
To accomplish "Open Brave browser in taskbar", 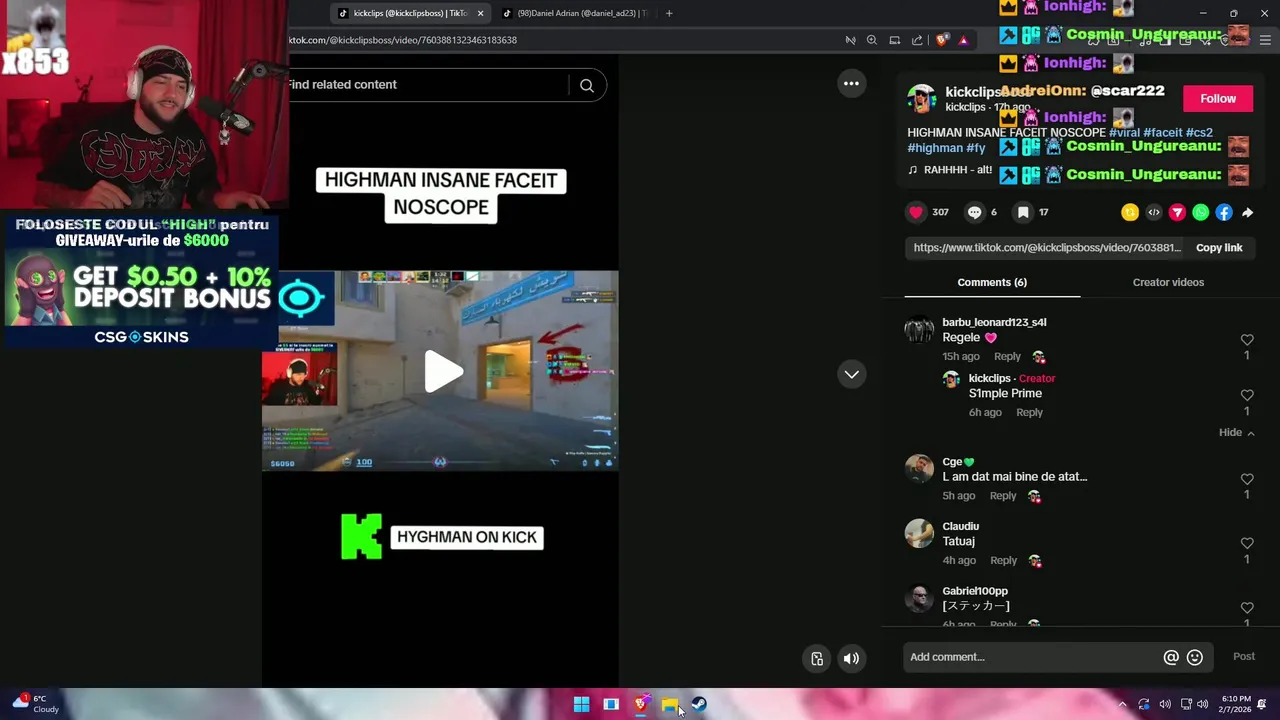I will (641, 704).
